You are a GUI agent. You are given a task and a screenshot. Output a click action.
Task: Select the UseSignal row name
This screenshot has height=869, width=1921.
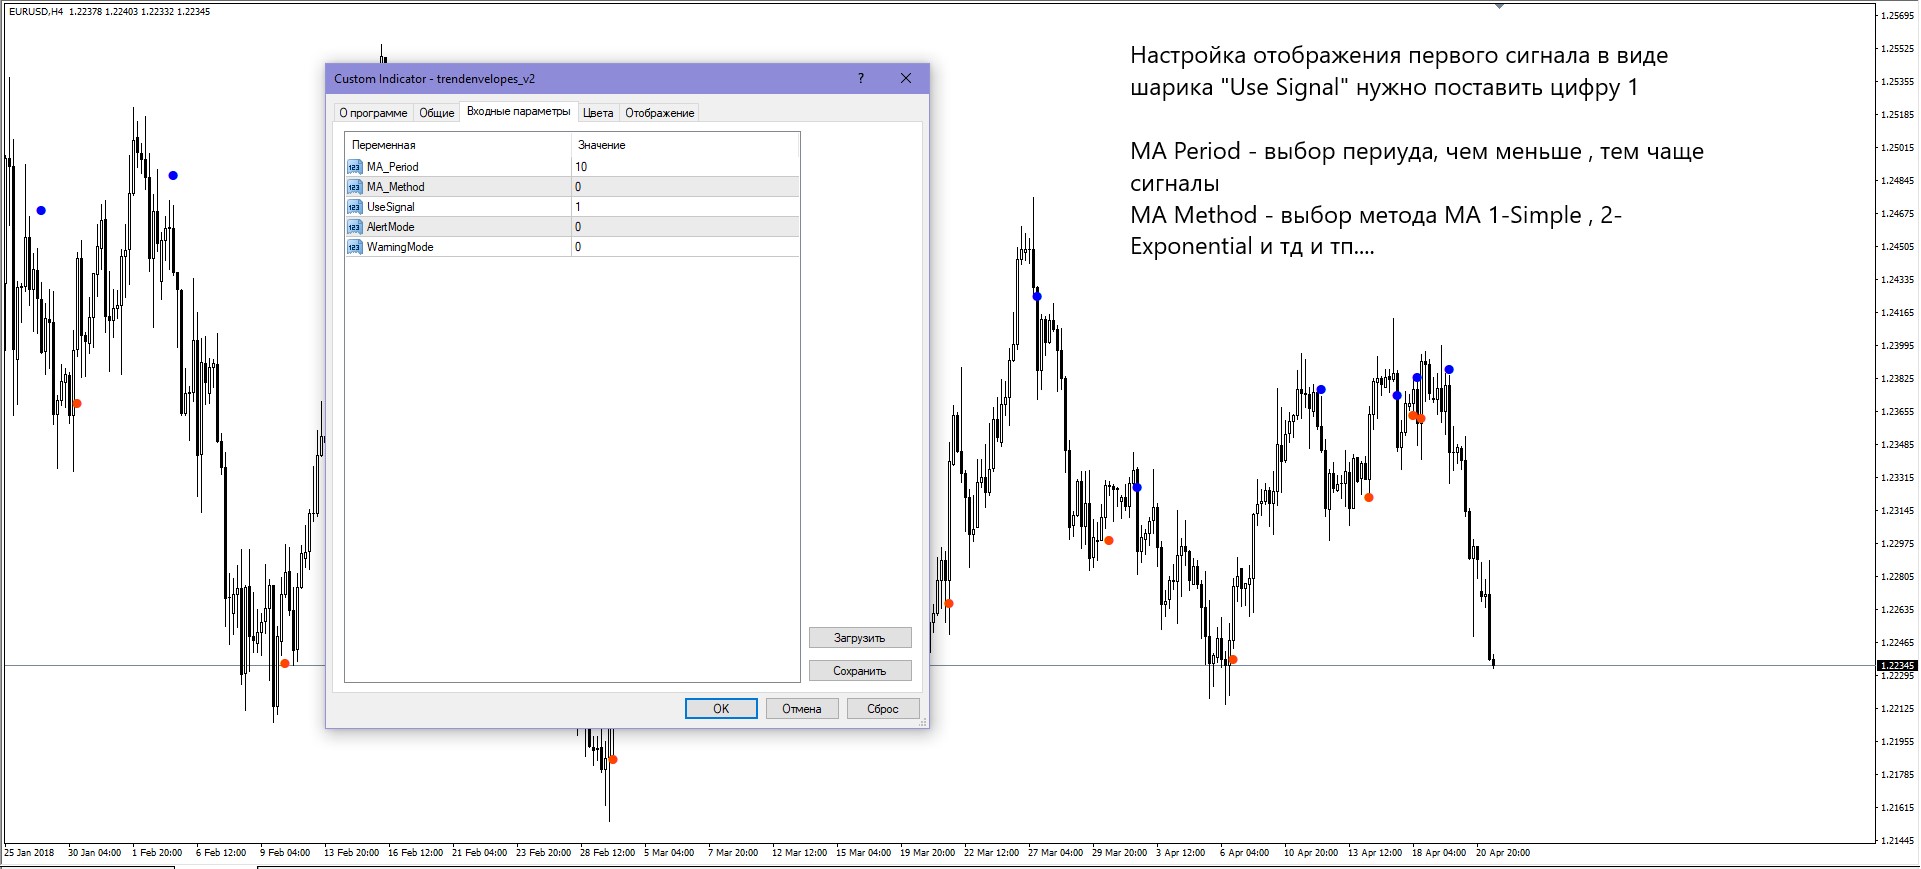click(x=390, y=207)
